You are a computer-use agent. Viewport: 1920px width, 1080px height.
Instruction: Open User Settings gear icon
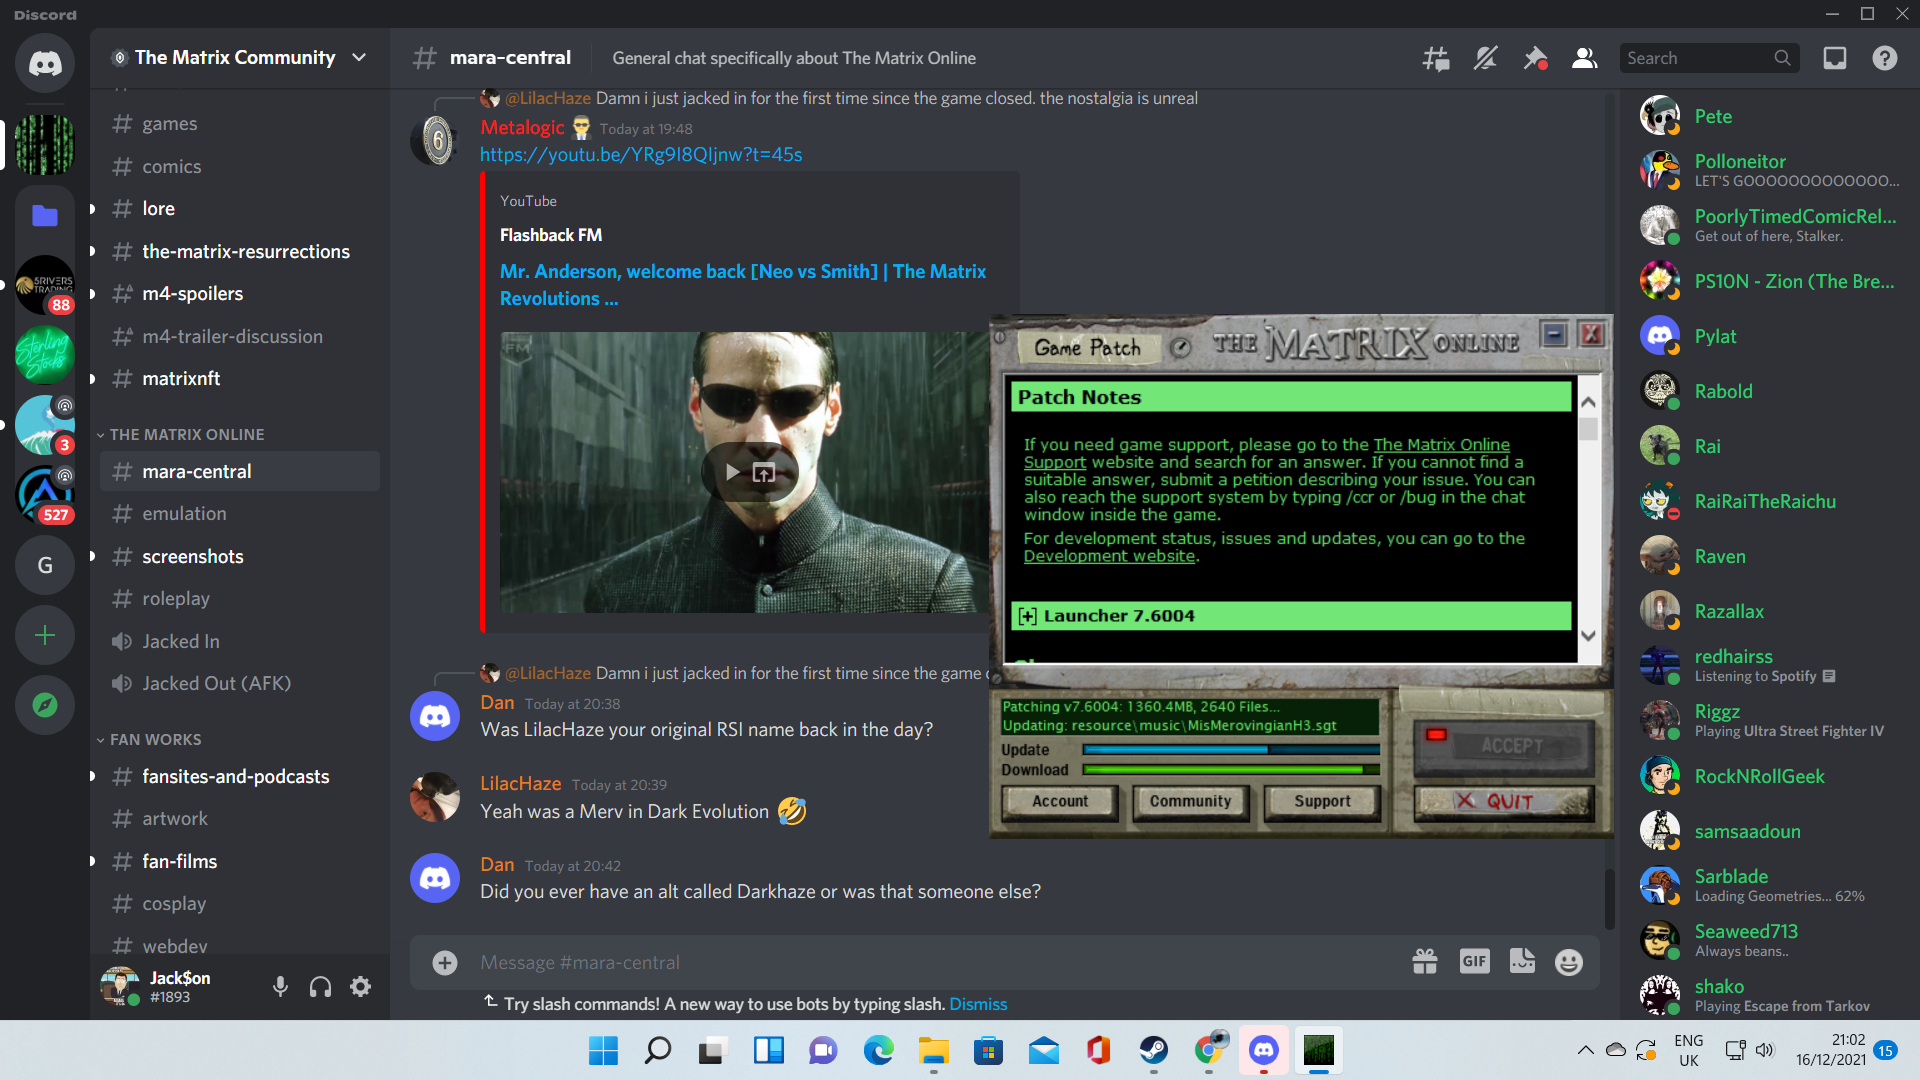pyautogui.click(x=361, y=987)
